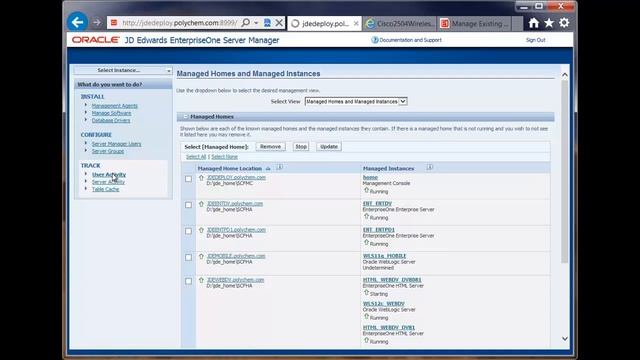
Task: Switch to the Cisco2504Wireless tab
Action: click(x=400, y=24)
